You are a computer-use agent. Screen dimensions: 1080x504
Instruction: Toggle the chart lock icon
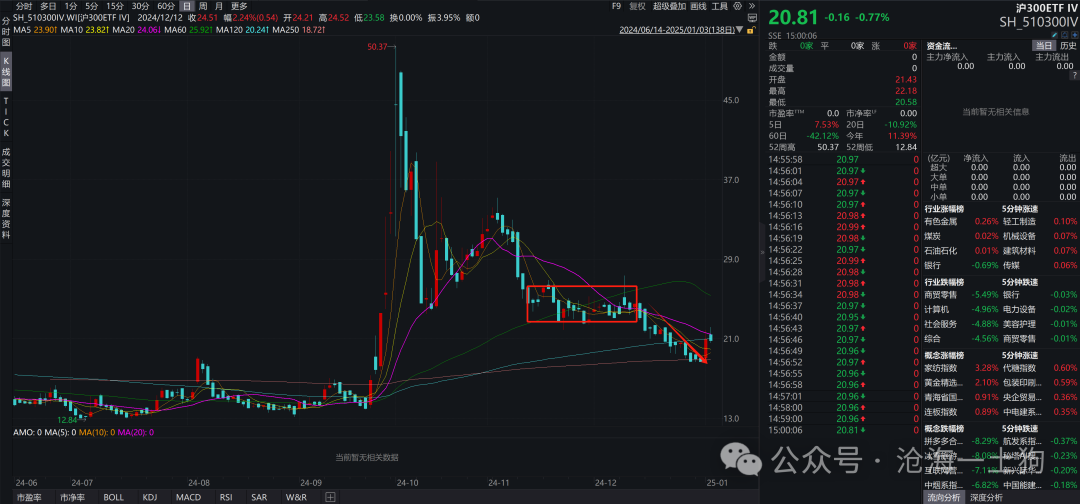(751, 30)
